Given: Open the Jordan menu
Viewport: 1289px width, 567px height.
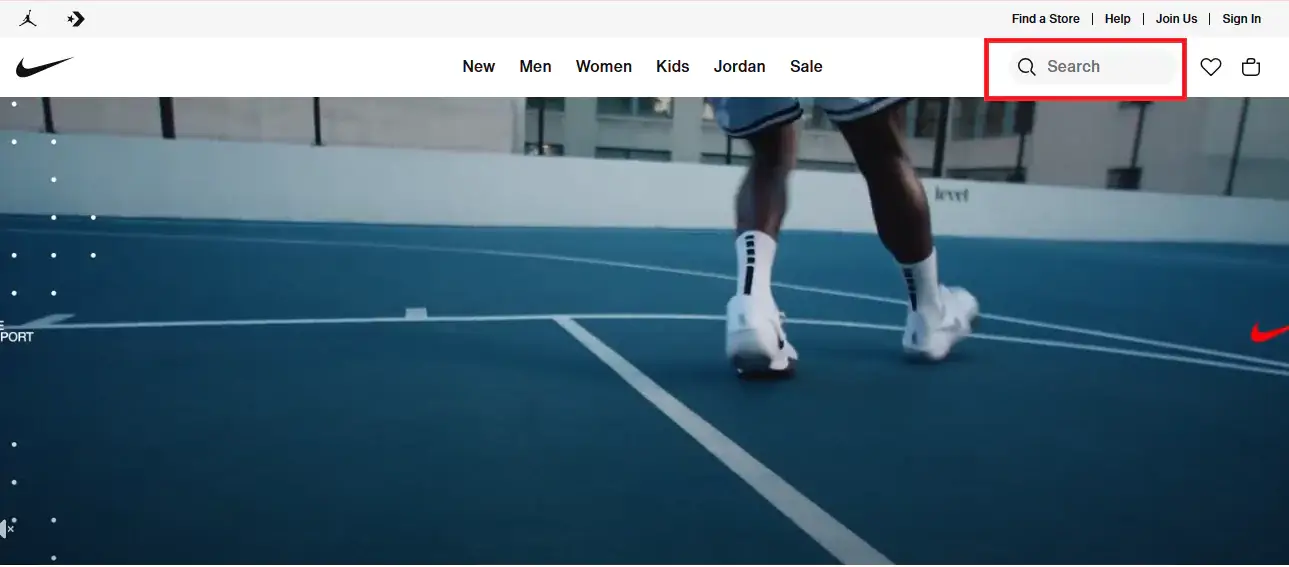Looking at the screenshot, I should (x=740, y=67).
